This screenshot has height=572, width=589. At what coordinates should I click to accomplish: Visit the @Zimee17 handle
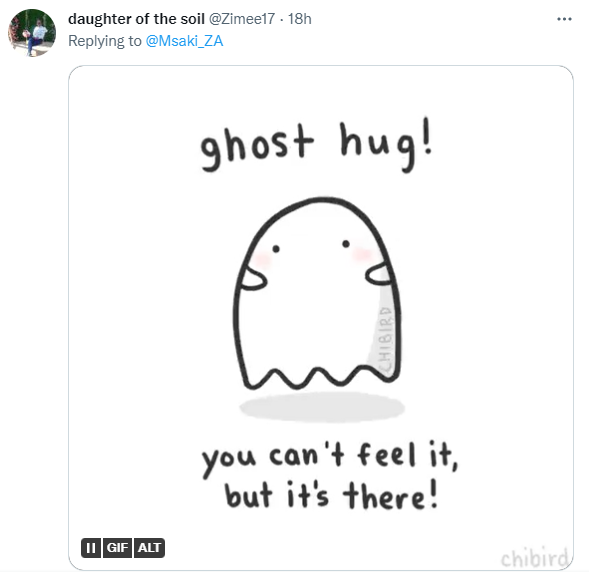242,19
